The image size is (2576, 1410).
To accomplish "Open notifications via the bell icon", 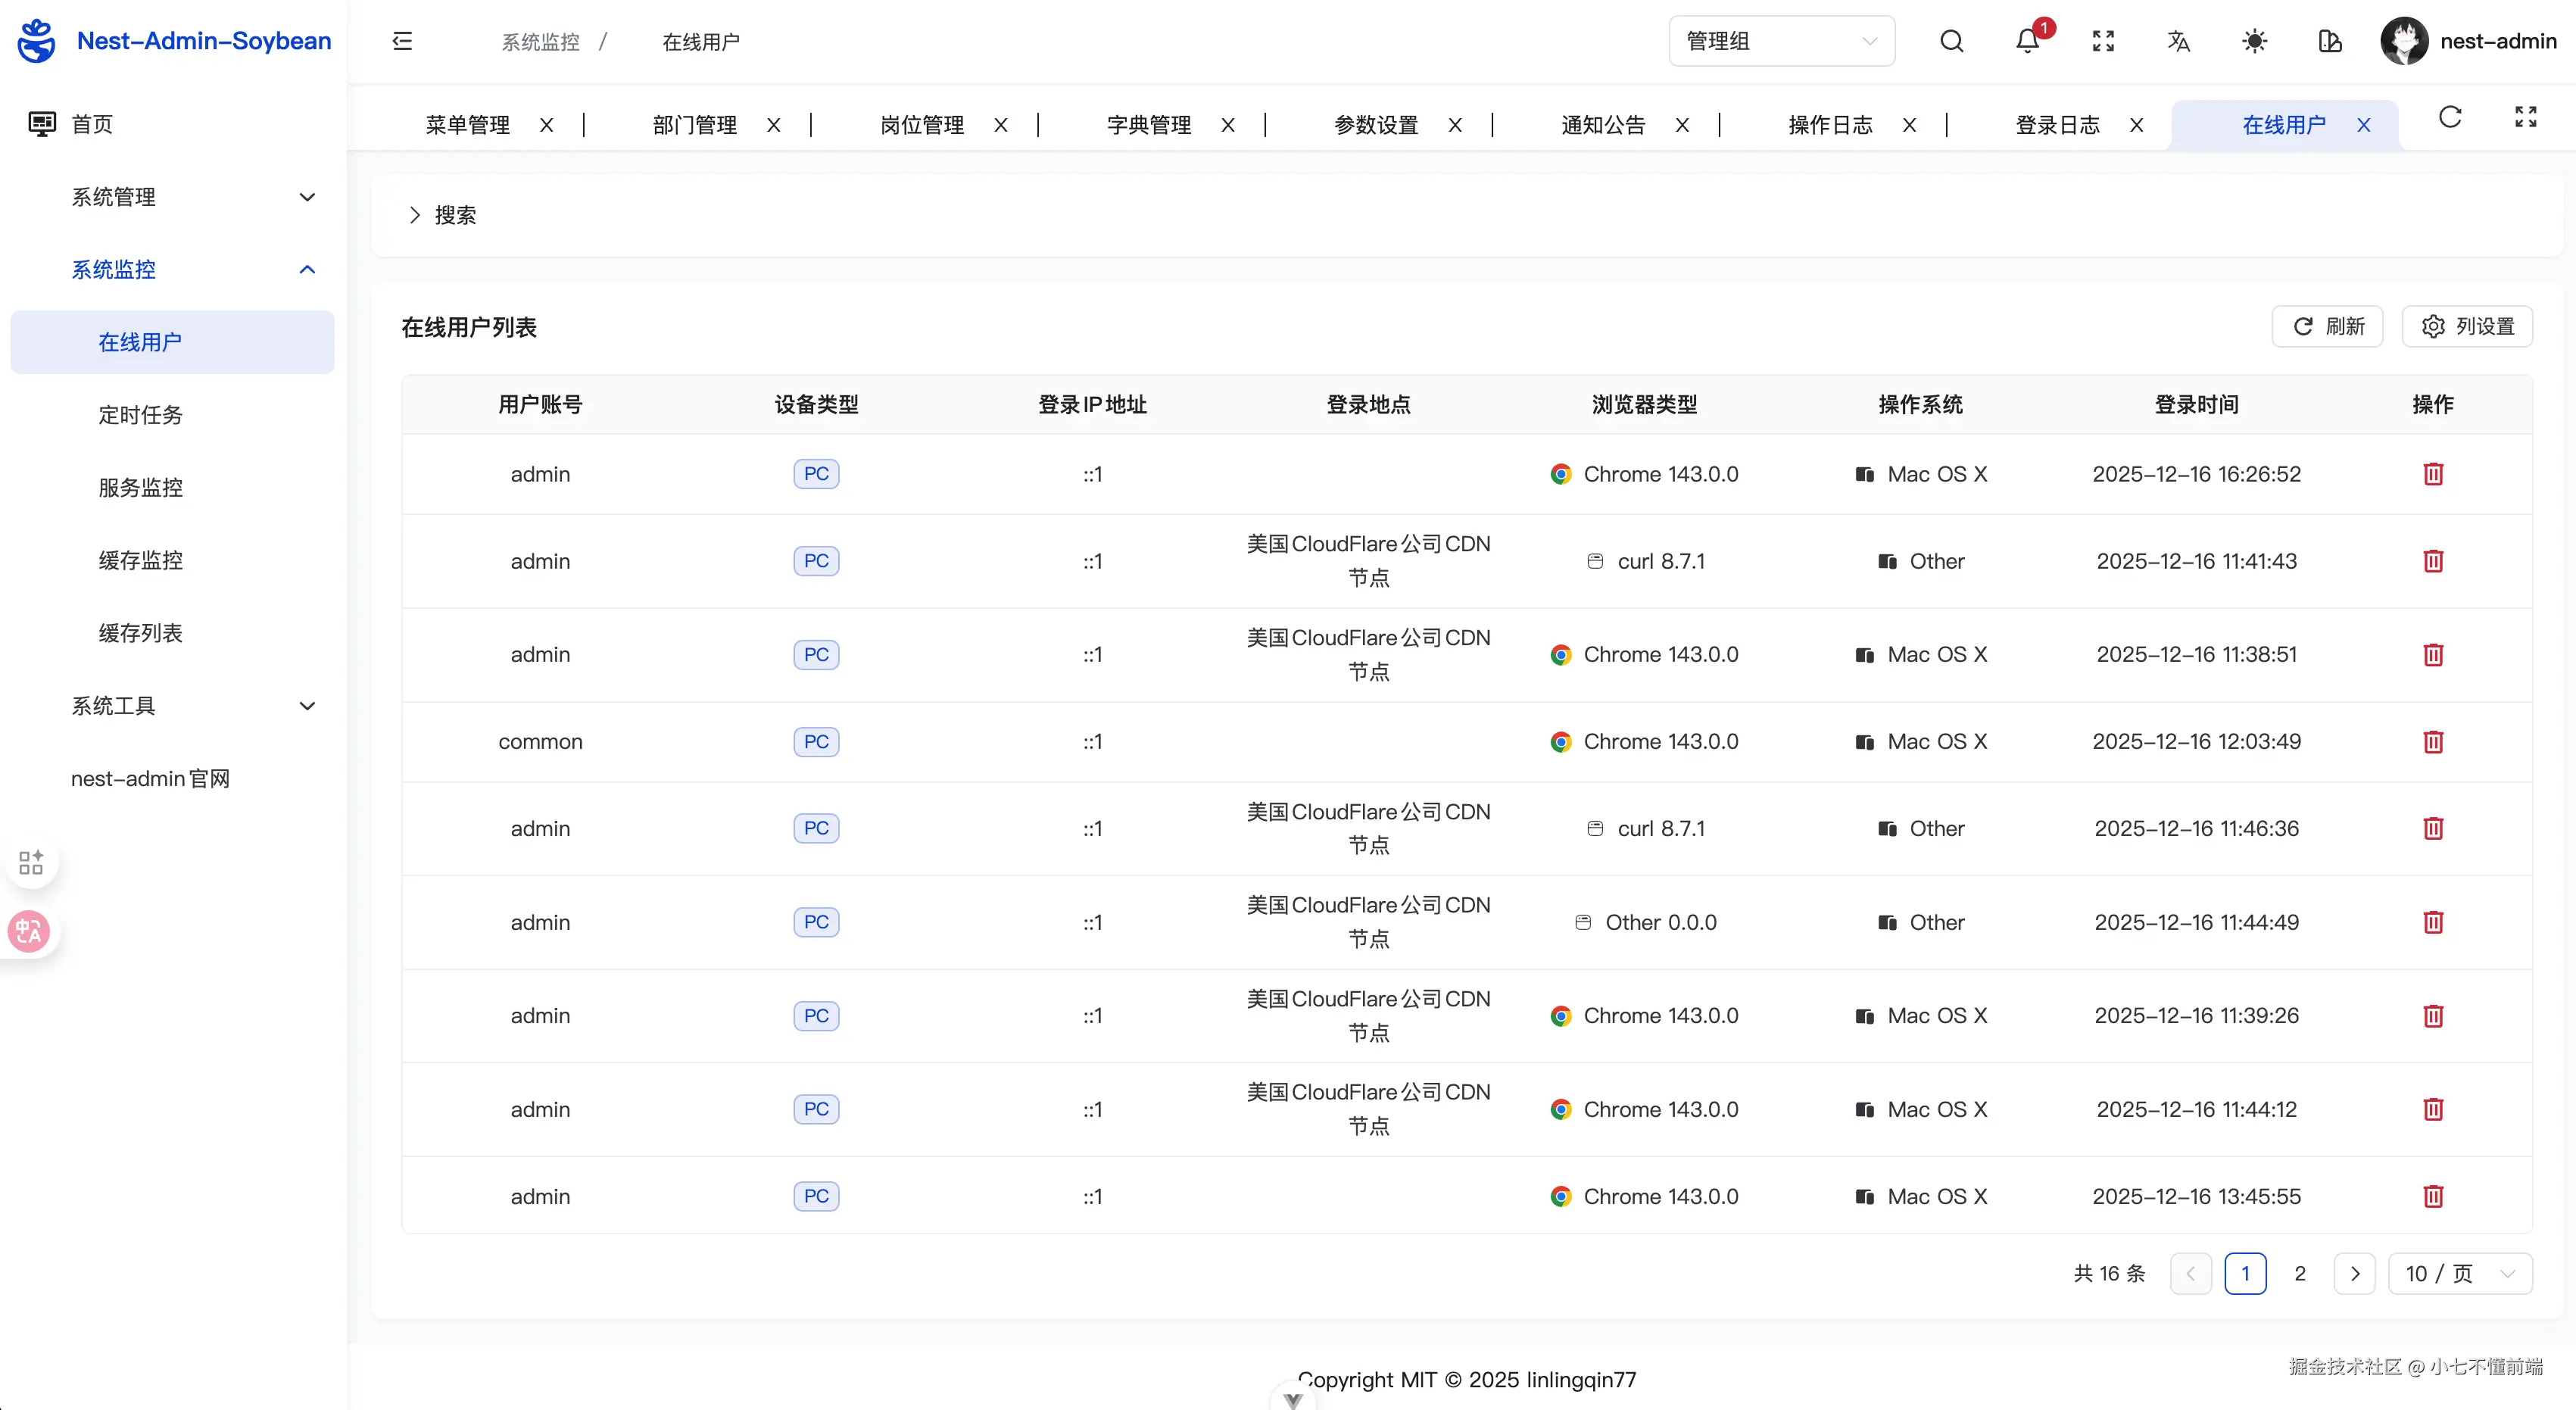I will (x=2027, y=41).
